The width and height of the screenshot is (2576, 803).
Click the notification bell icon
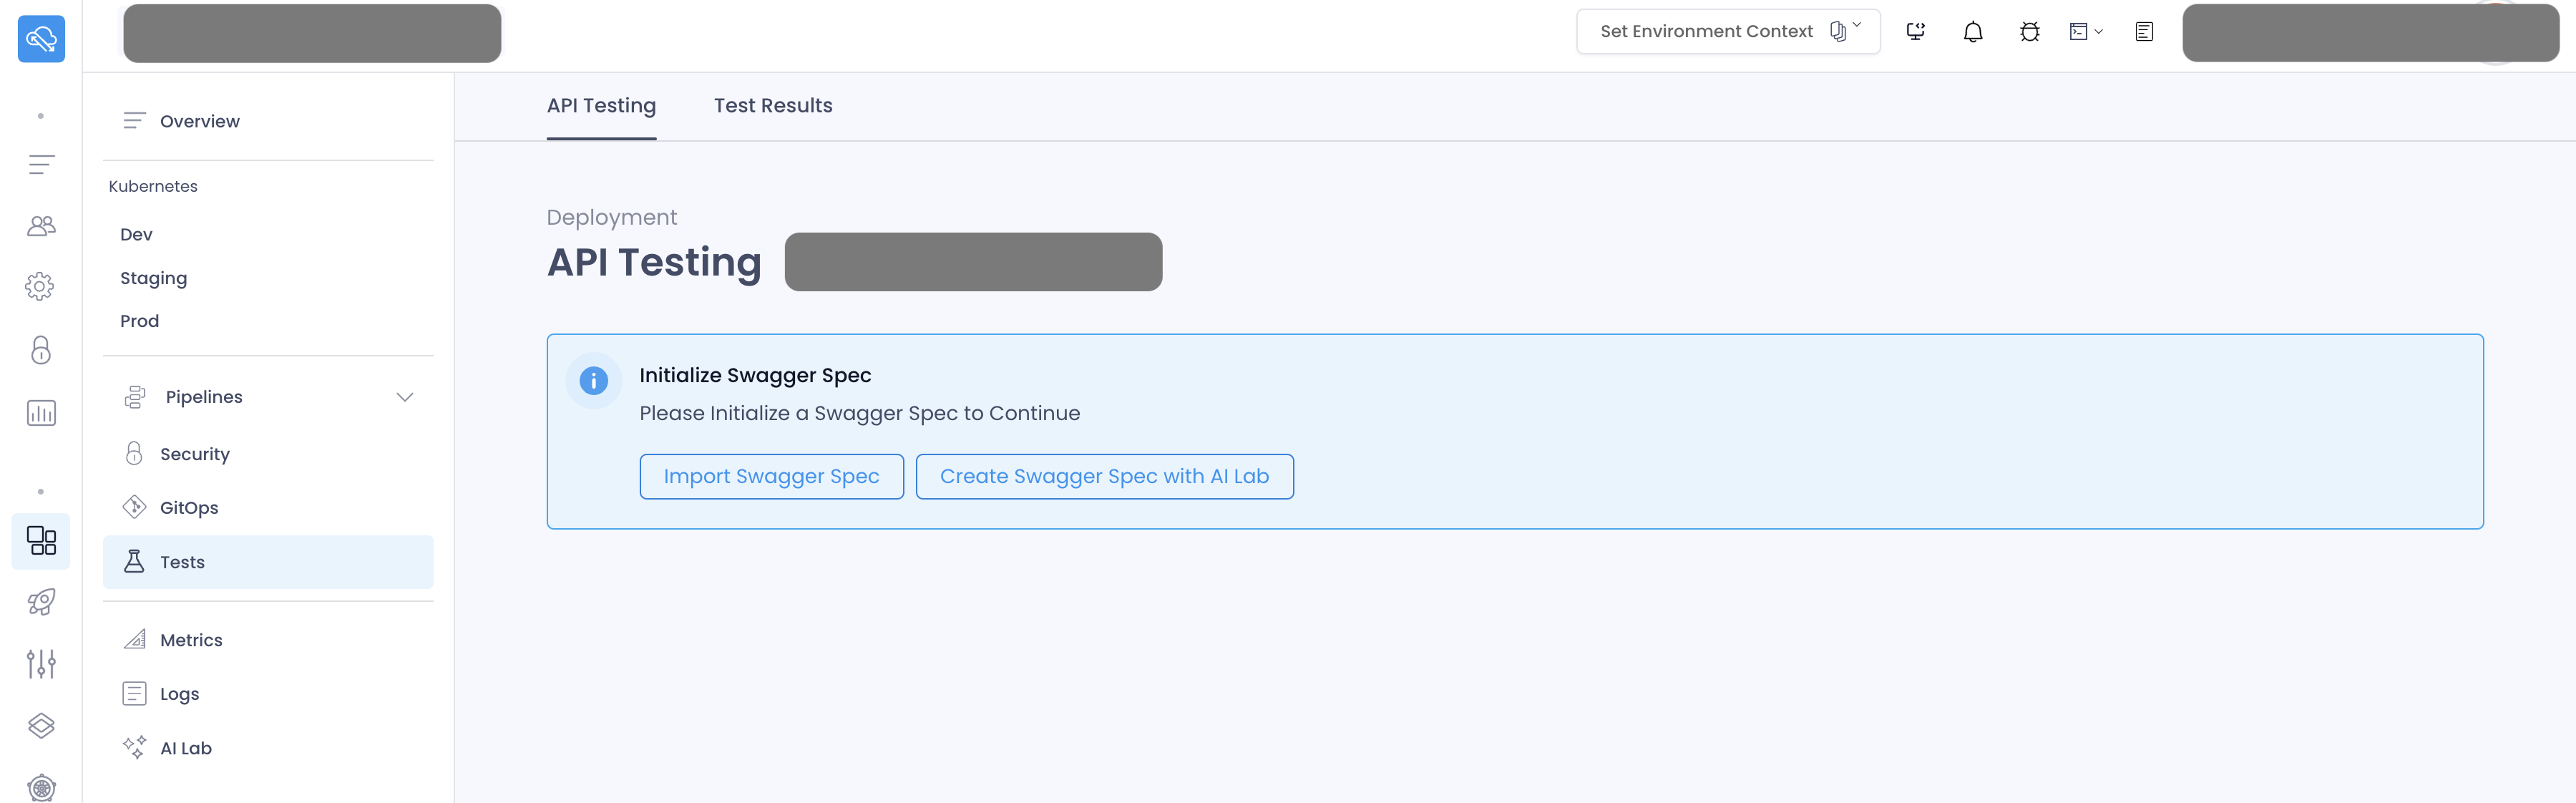1972,32
